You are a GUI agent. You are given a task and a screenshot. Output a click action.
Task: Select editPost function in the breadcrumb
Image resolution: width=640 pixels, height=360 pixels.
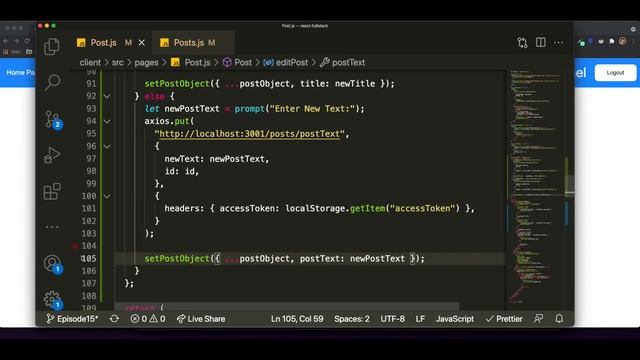click(286, 62)
